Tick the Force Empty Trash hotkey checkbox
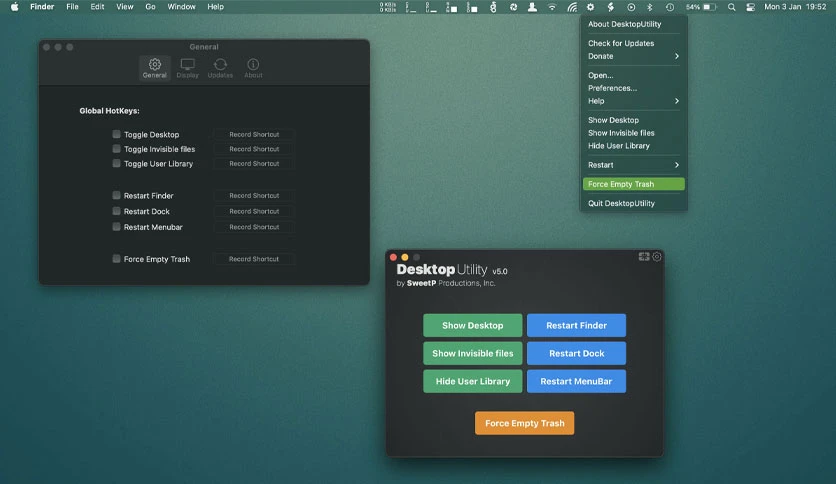Image resolution: width=836 pixels, height=484 pixels. (x=116, y=259)
